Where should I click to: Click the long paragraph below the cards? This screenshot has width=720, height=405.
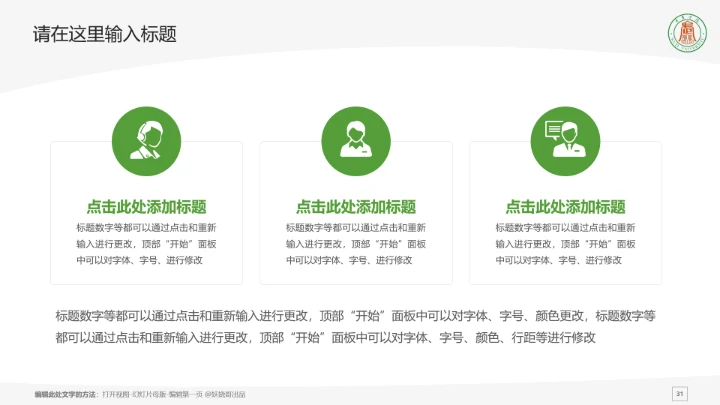pyautogui.click(x=355, y=326)
